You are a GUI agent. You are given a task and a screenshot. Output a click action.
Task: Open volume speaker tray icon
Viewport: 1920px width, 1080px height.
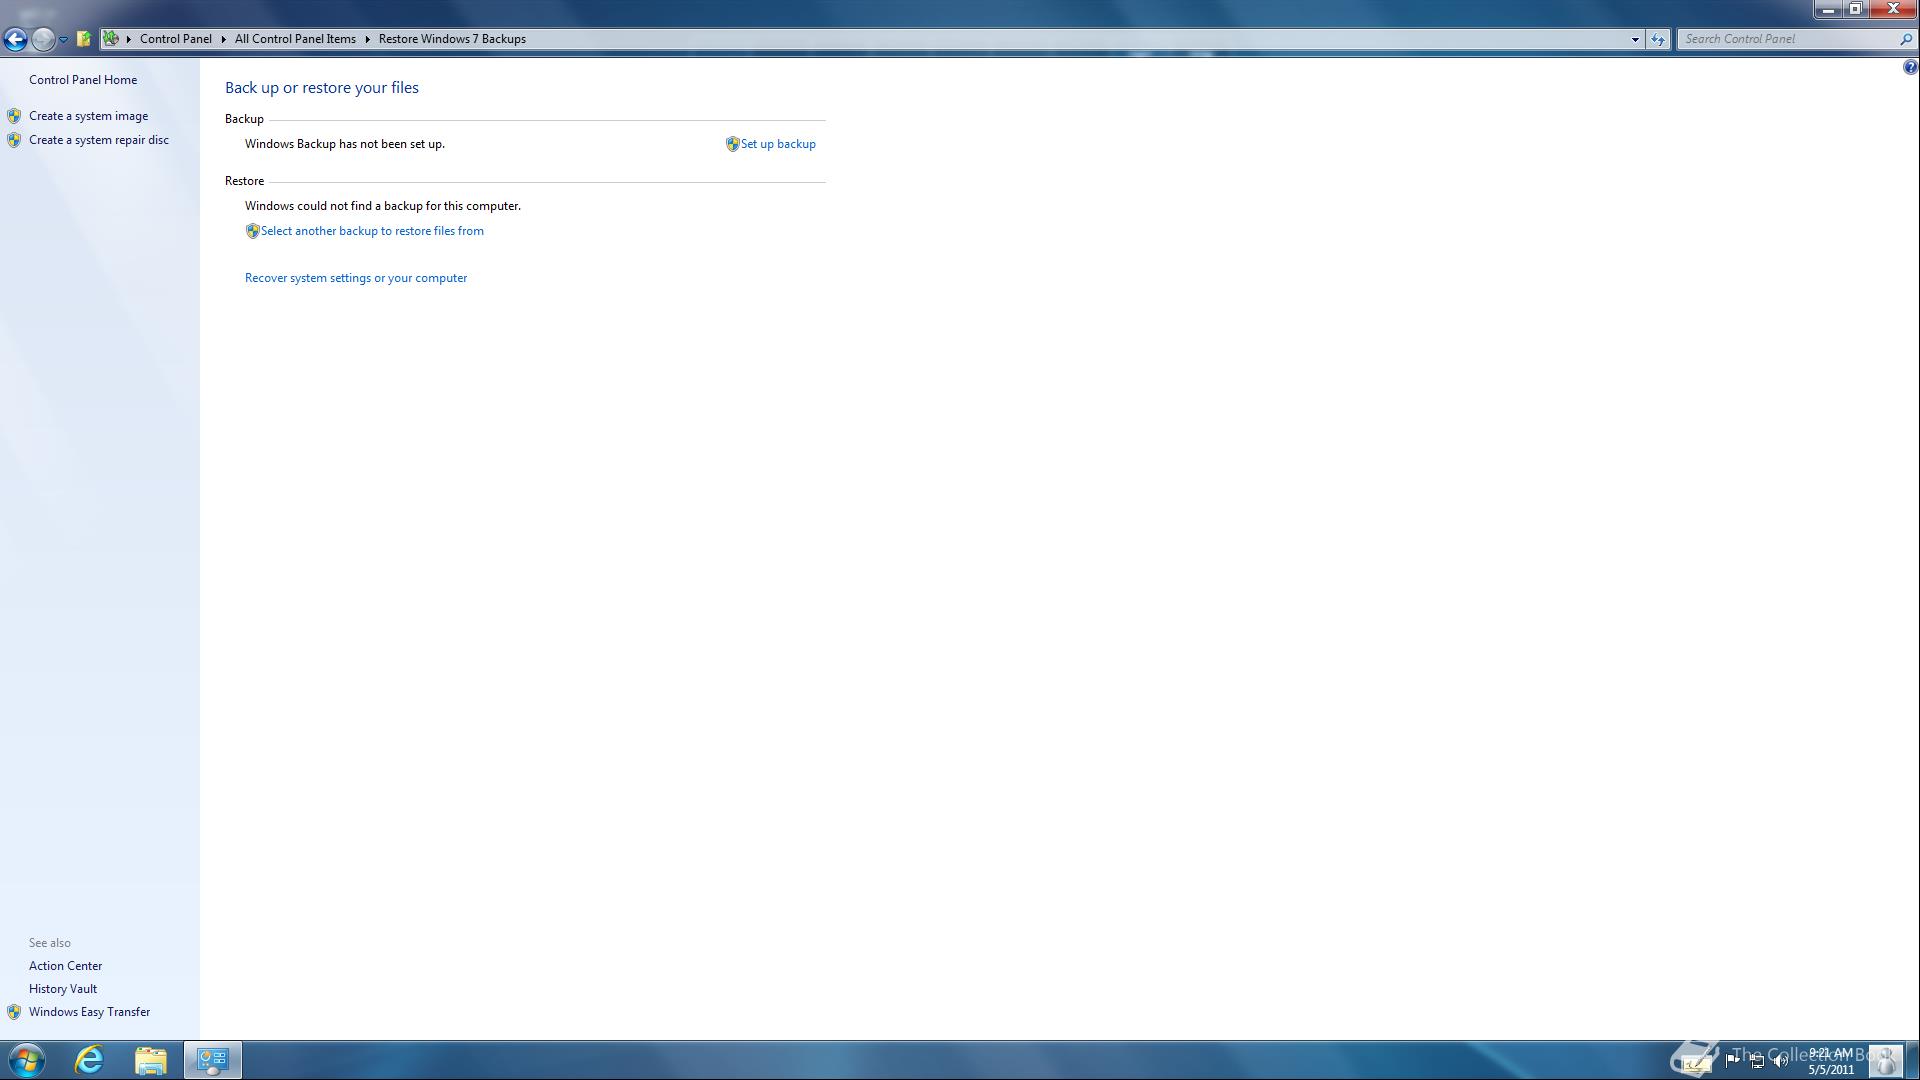(1781, 1061)
